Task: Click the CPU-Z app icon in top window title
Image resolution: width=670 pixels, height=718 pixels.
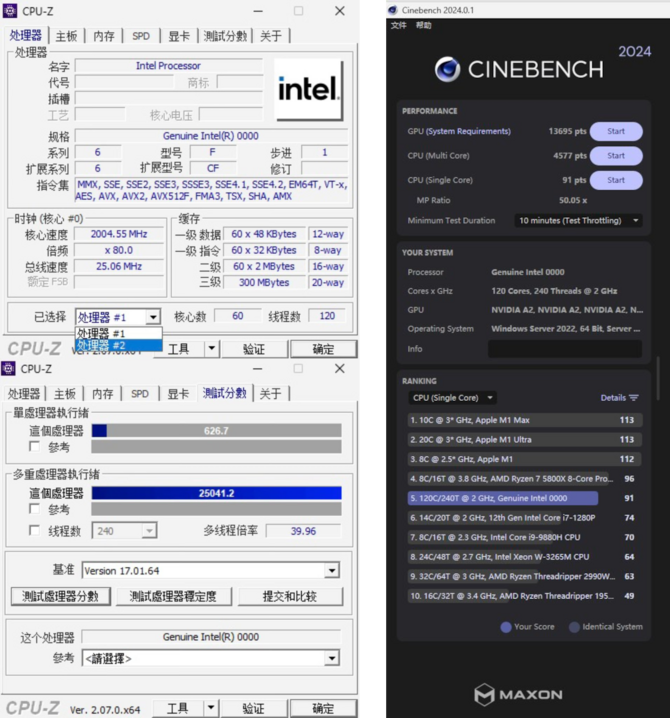Action: click(x=10, y=11)
